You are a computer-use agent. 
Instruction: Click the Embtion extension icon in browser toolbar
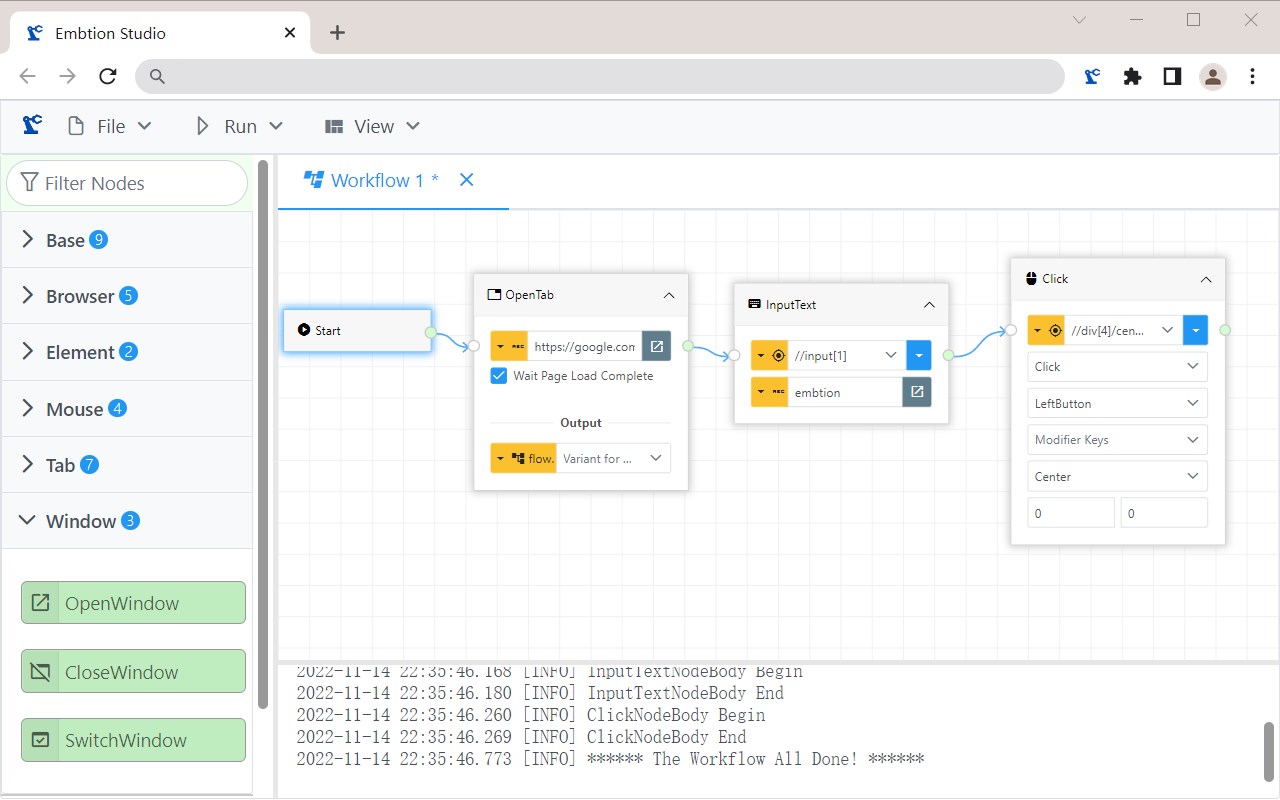click(1092, 76)
